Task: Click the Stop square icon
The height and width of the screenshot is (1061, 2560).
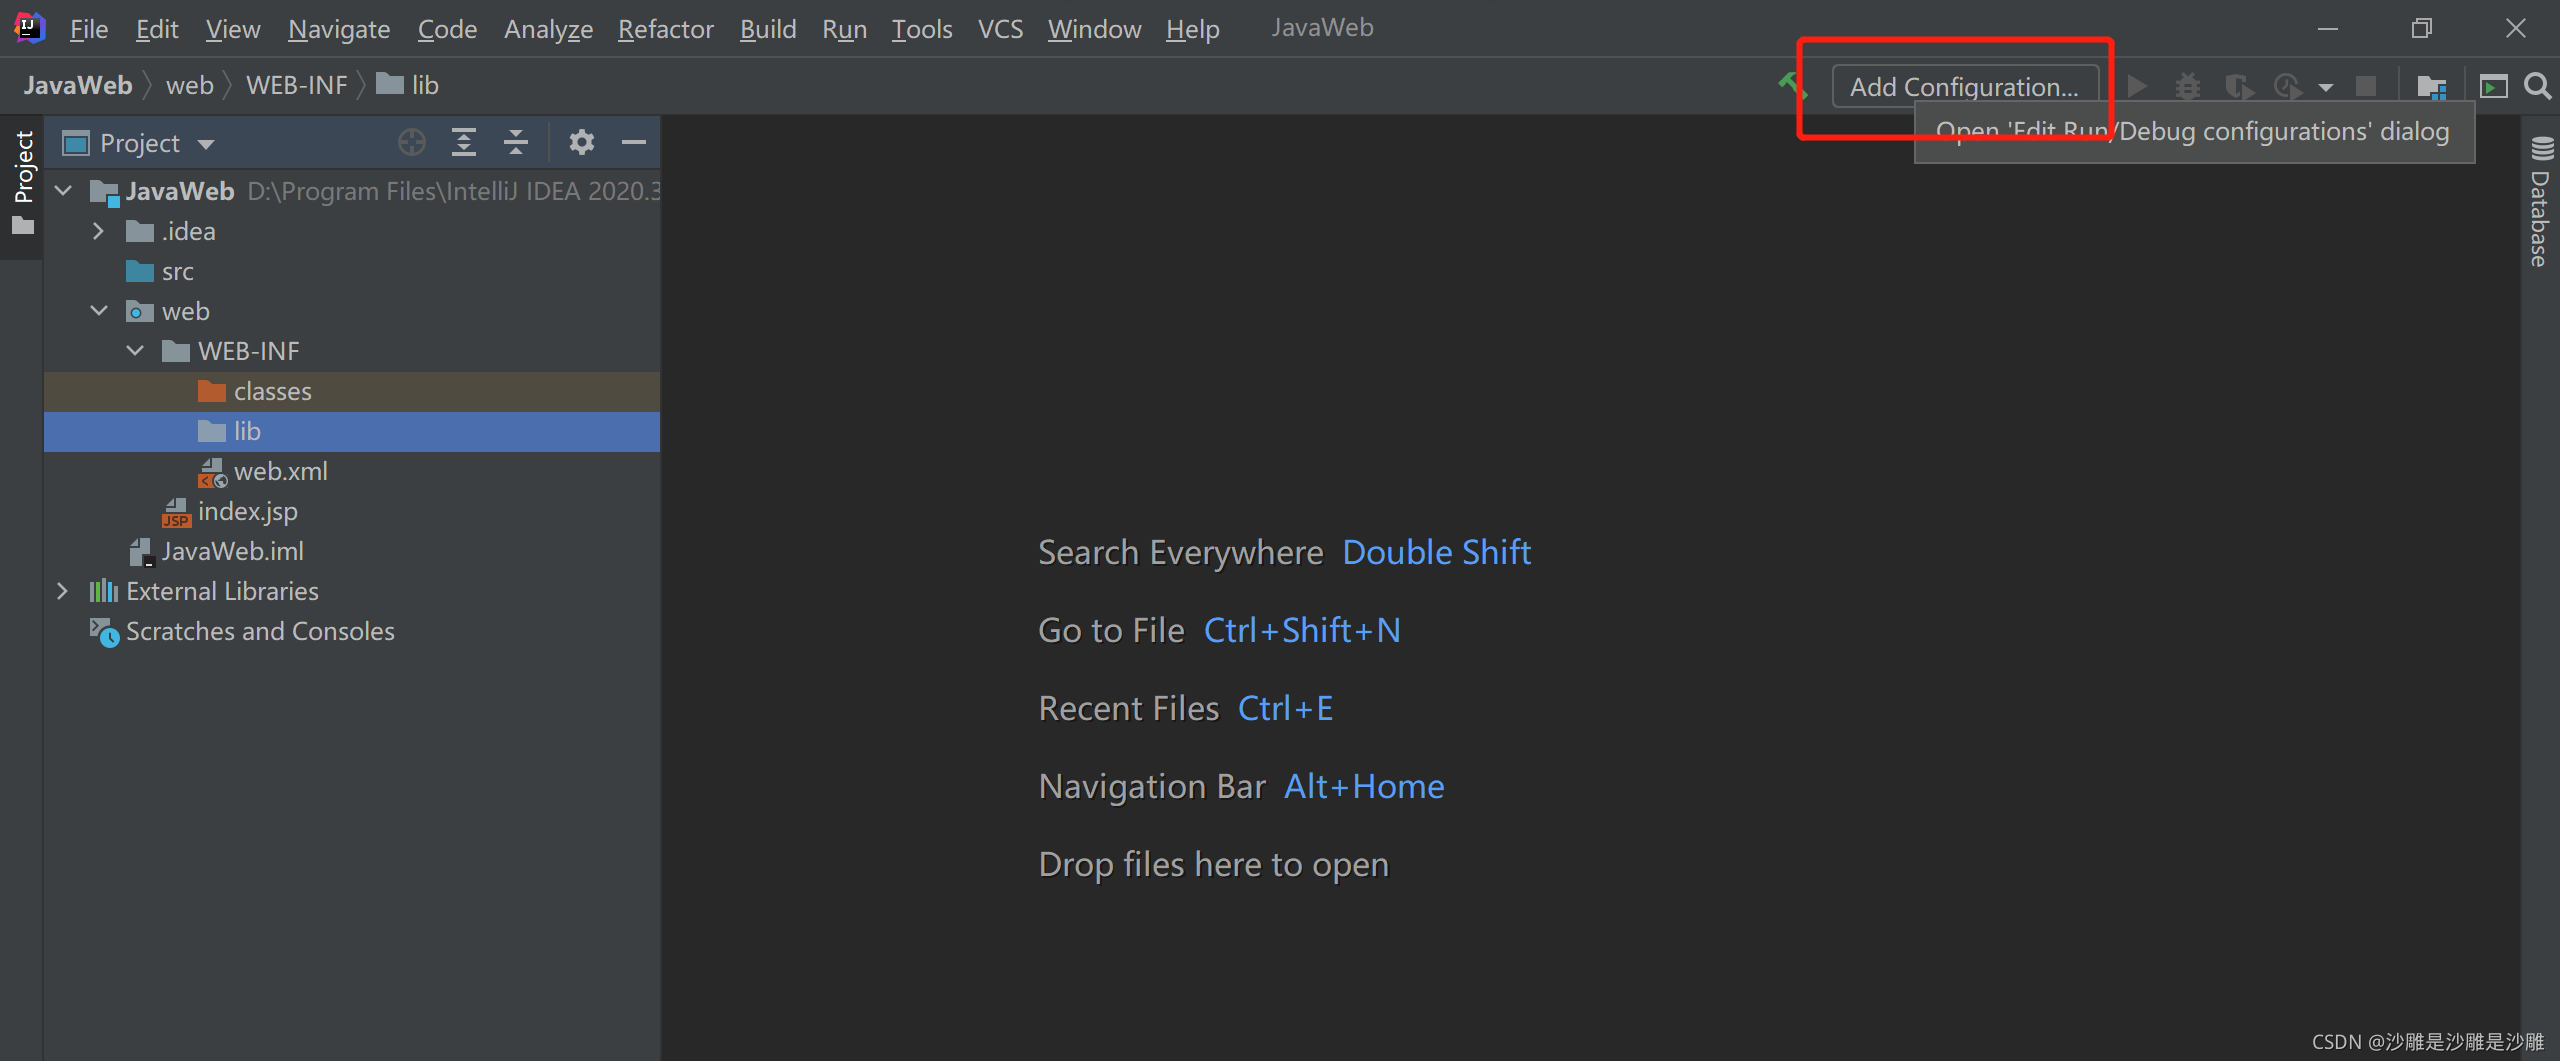Action: [x=2365, y=86]
